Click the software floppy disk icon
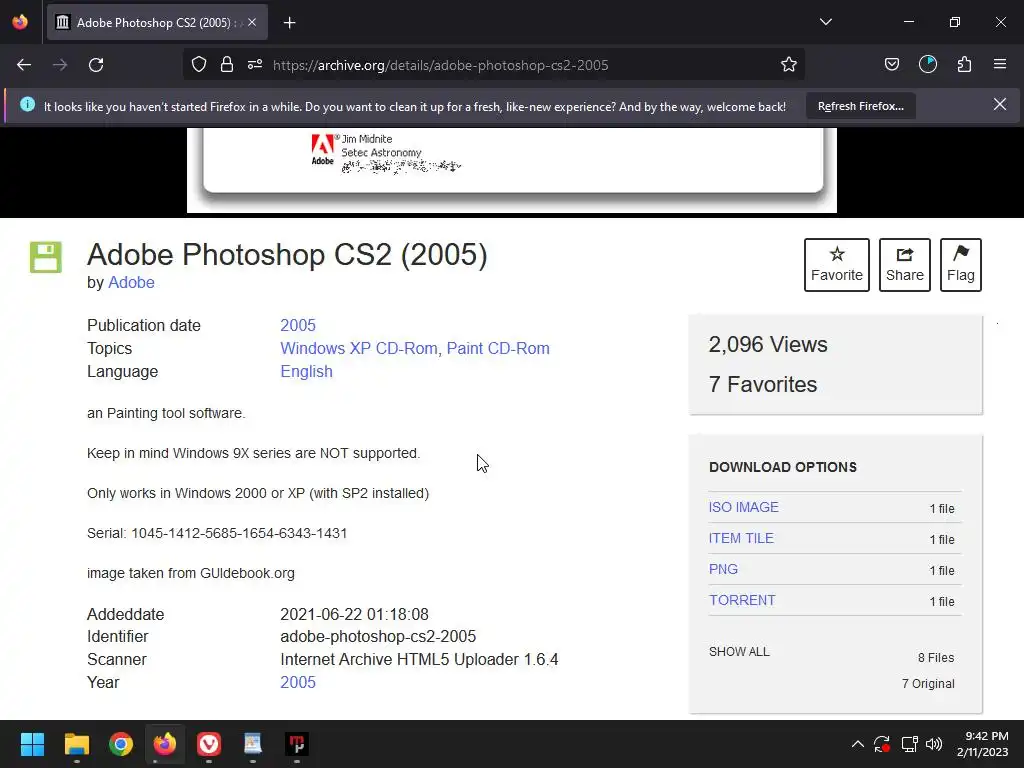1024x768 pixels. tap(46, 257)
